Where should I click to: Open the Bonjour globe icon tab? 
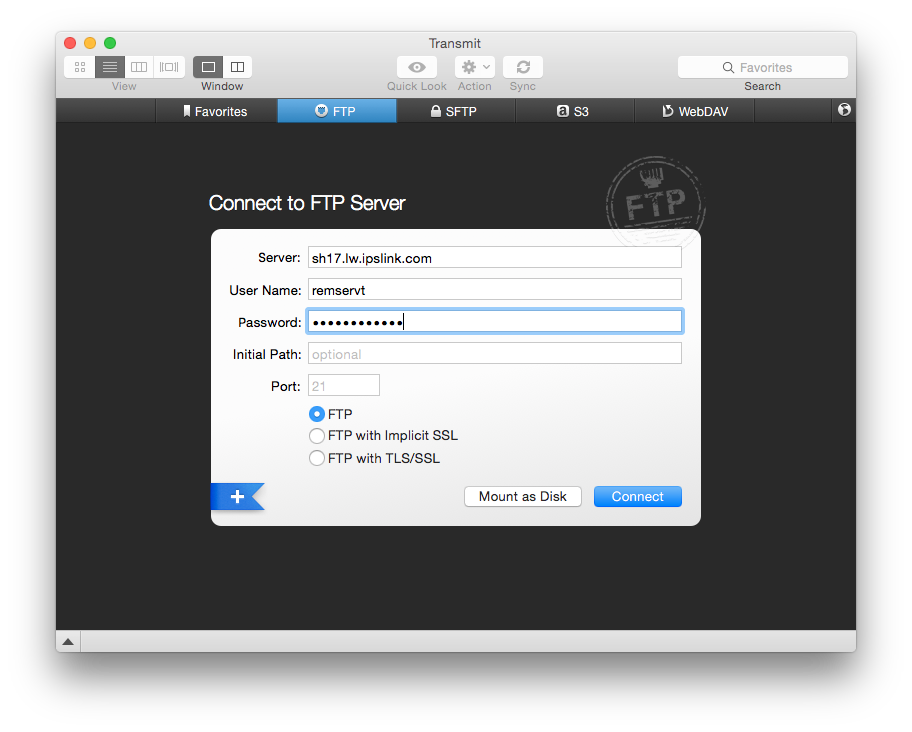844,110
